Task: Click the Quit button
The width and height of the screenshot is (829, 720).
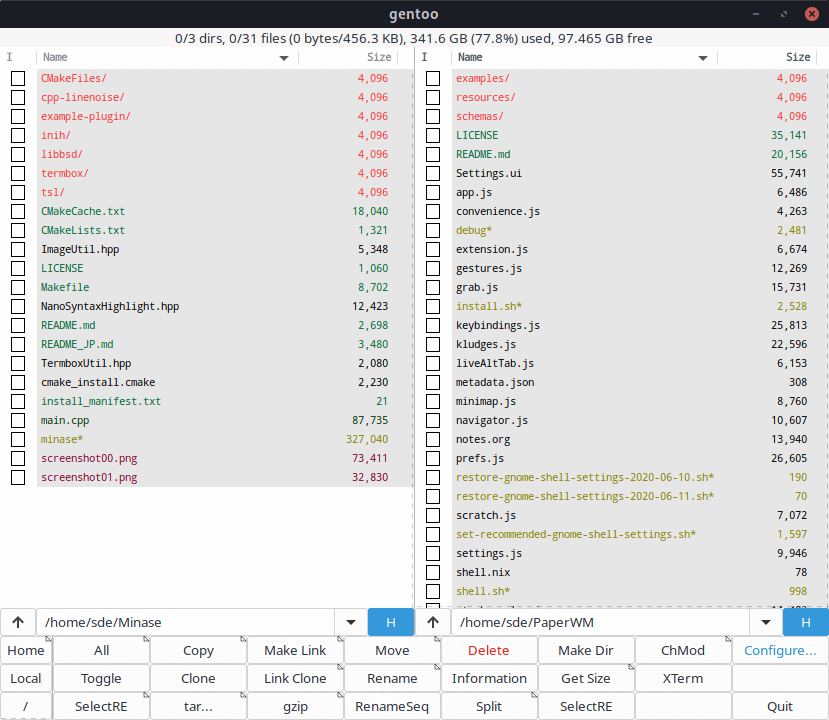Action: (780, 706)
